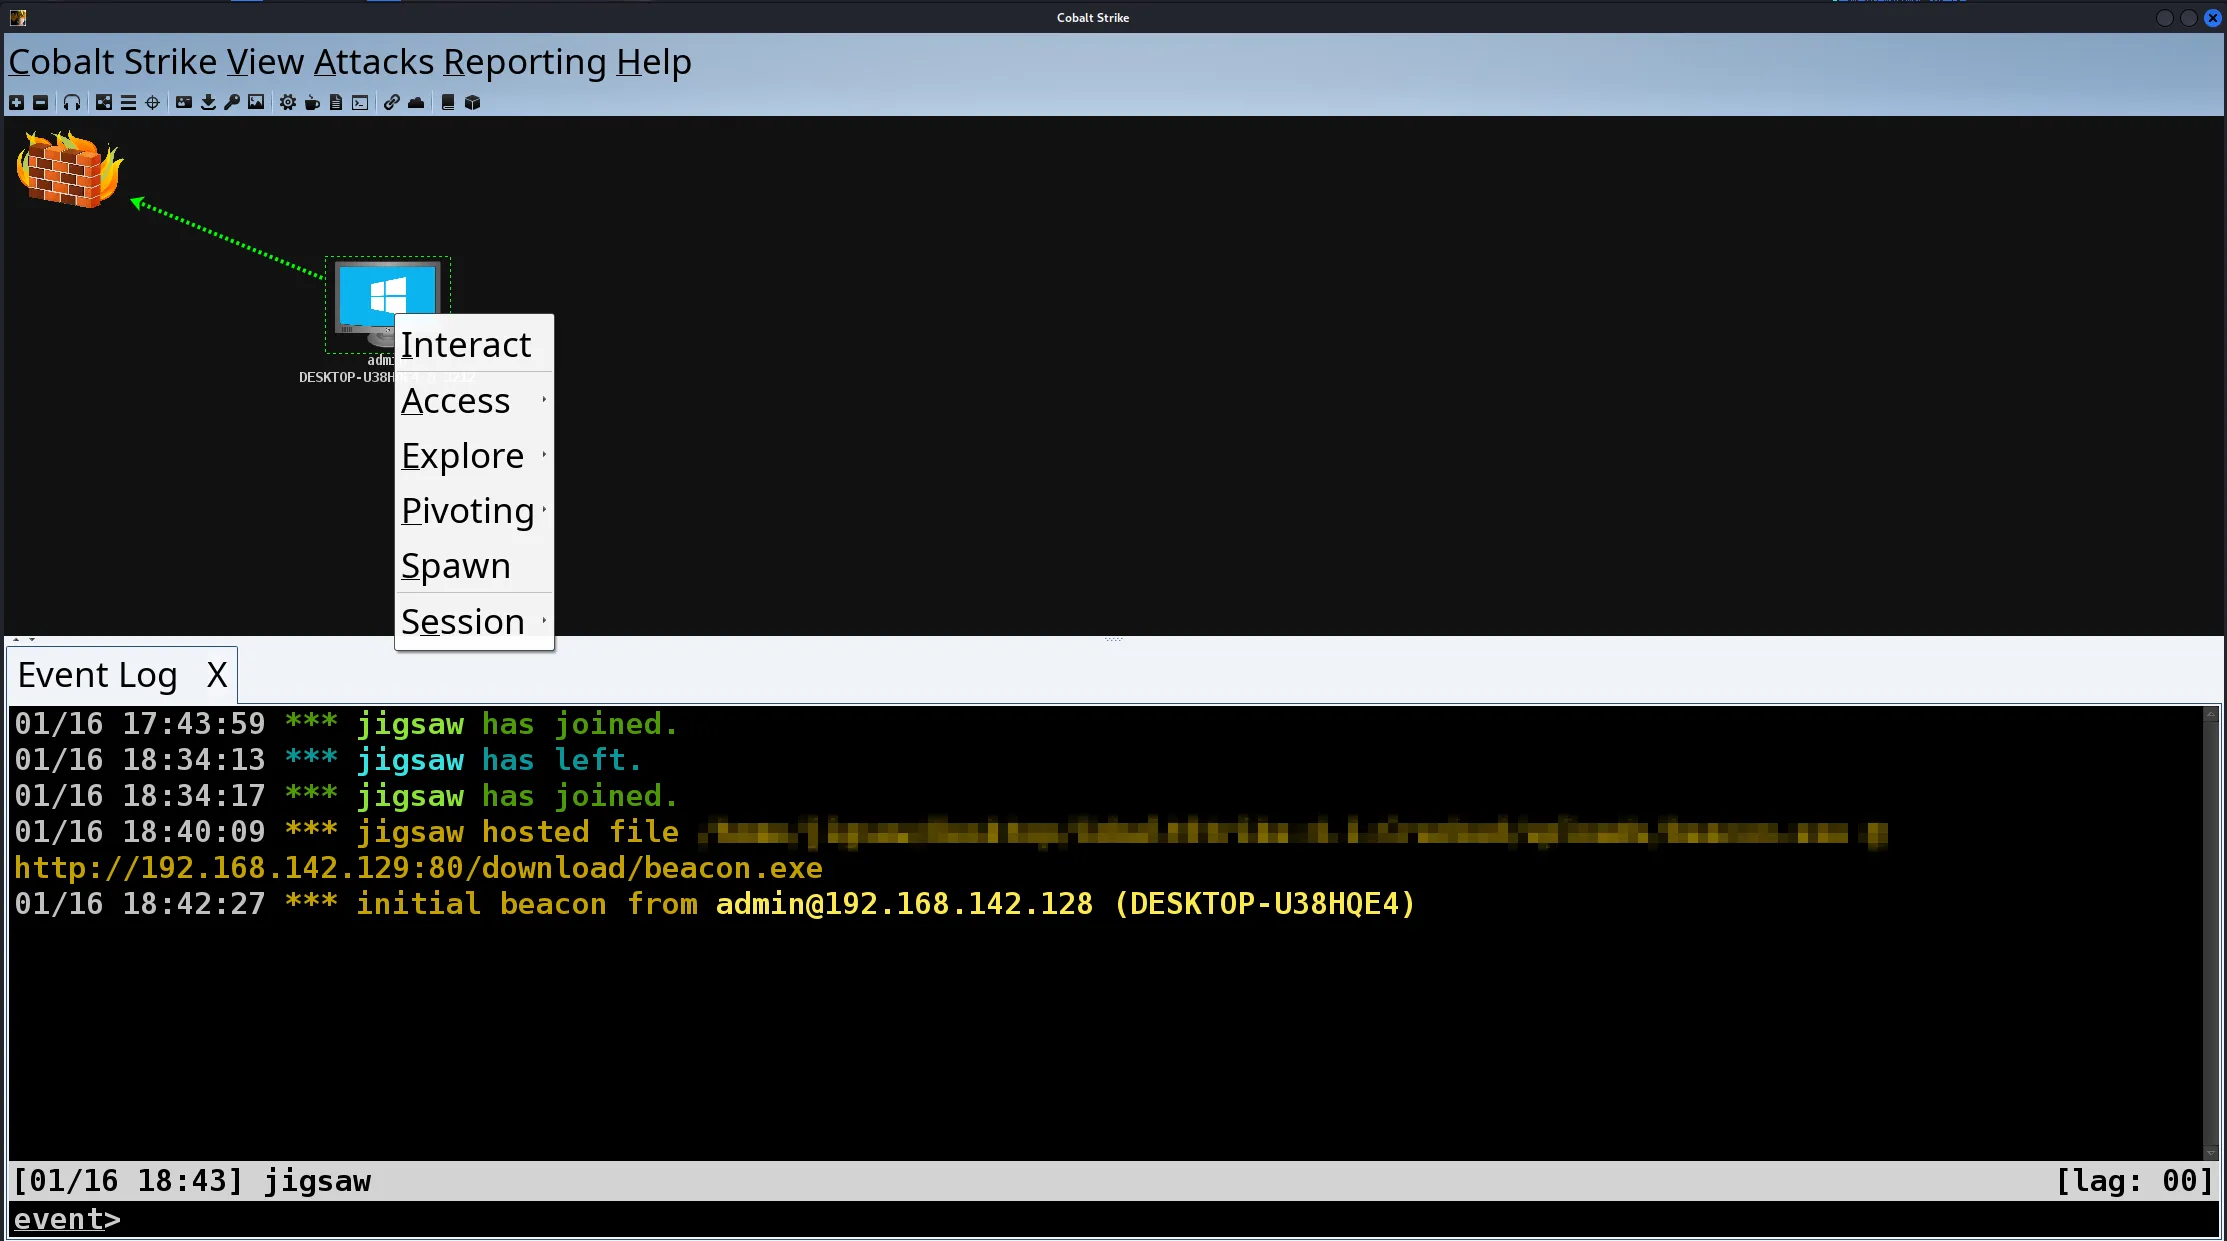Click the chain link host file icon

(x=392, y=102)
